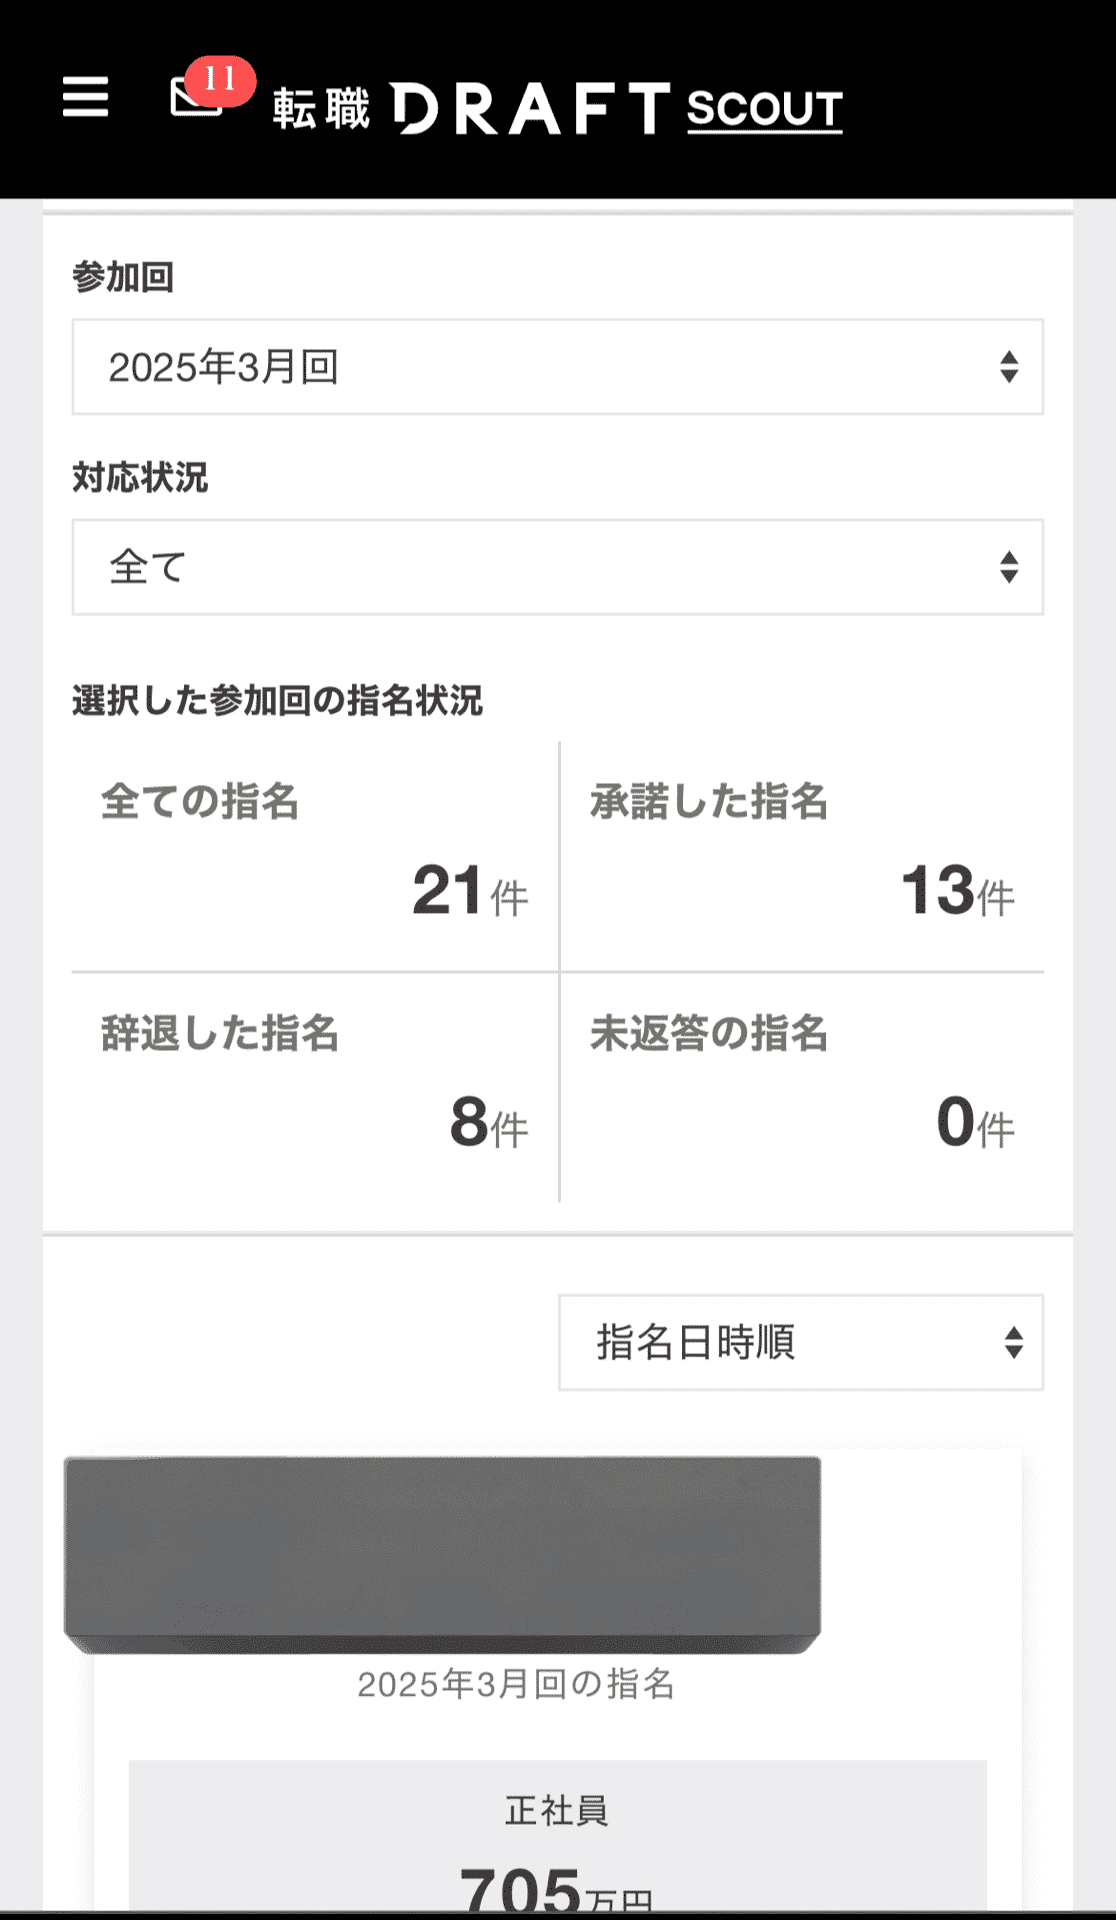Open the hamburger navigation menu
1116x1920 pixels.
point(85,97)
